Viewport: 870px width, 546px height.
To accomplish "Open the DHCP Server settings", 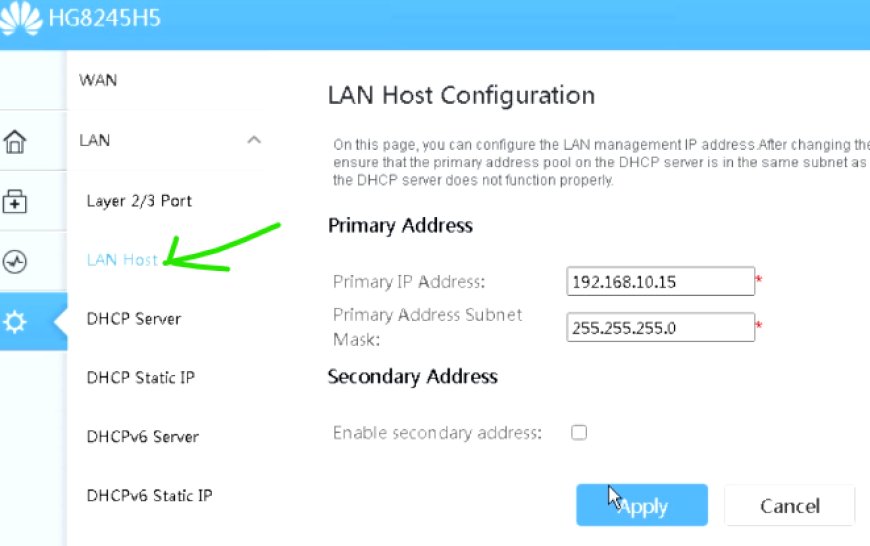I will [x=134, y=319].
